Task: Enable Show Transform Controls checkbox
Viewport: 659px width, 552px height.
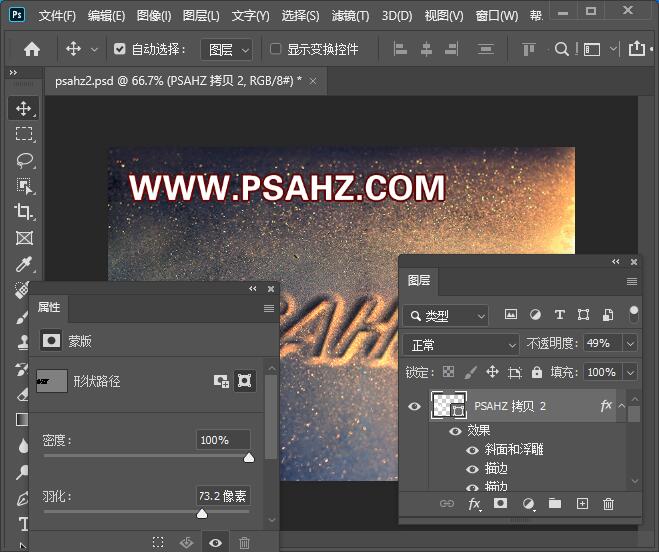Action: (275, 49)
